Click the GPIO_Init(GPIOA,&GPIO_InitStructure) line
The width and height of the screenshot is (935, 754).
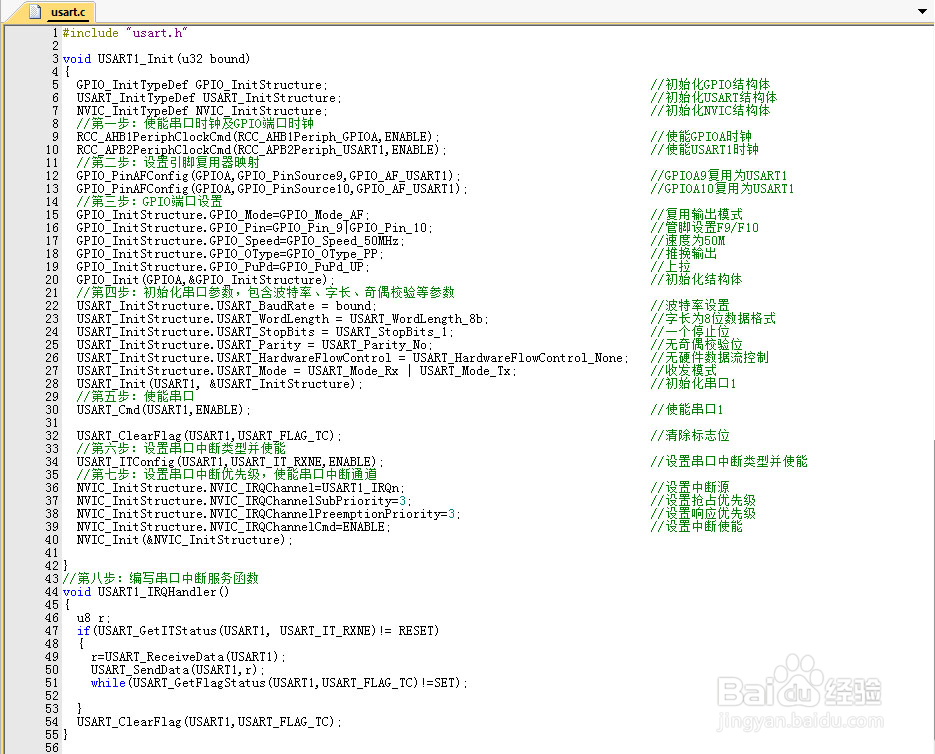pyautogui.click(x=205, y=280)
